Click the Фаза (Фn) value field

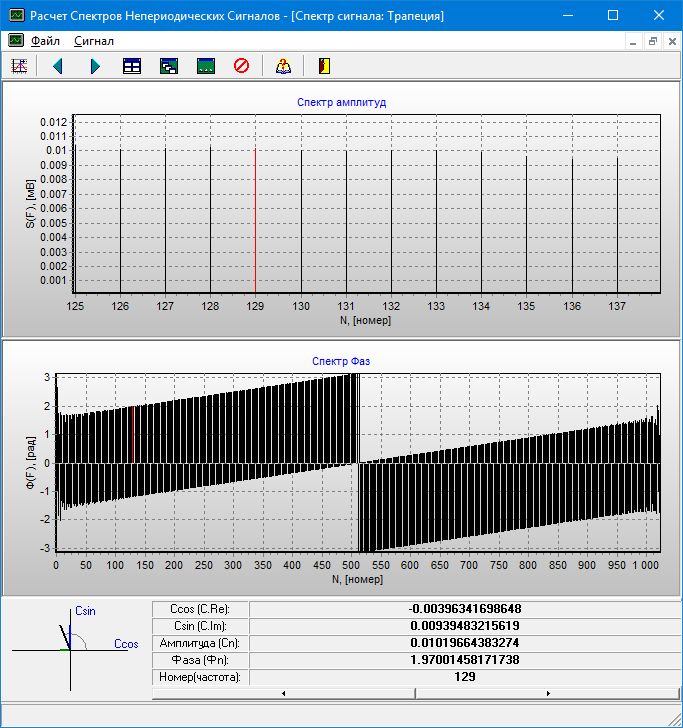(463, 659)
